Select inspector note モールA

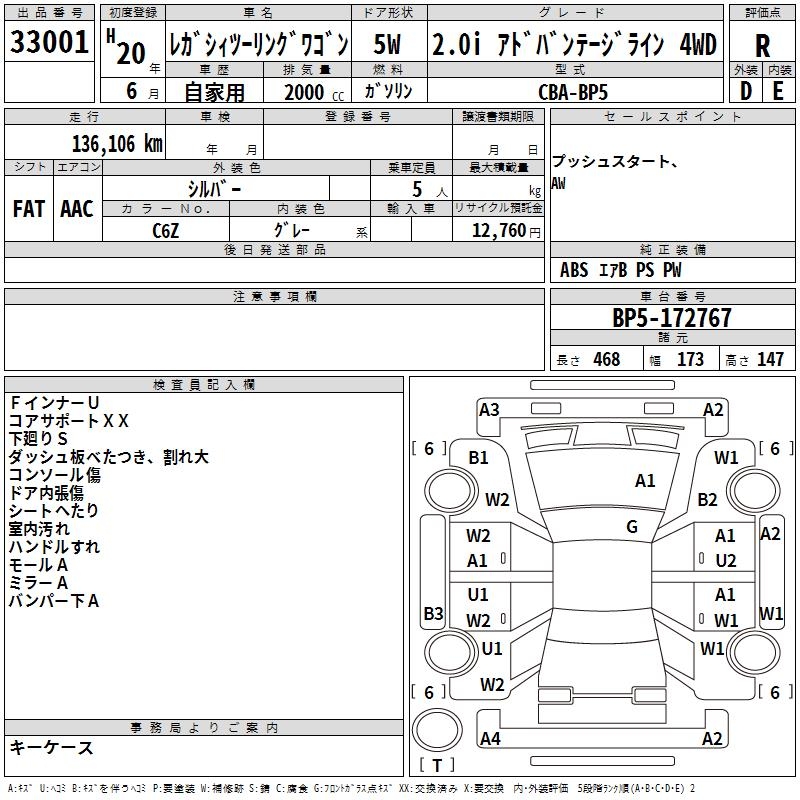coord(38,565)
